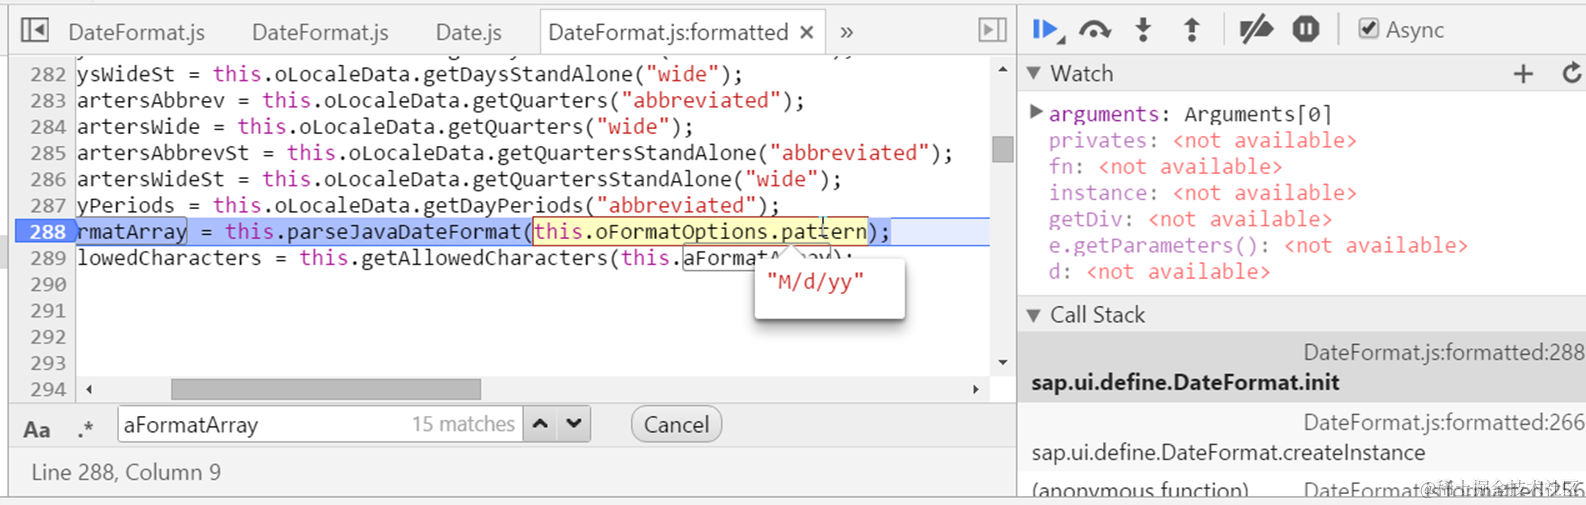Switch to the Date.js tab
The width and height of the screenshot is (1586, 505).
point(469,32)
